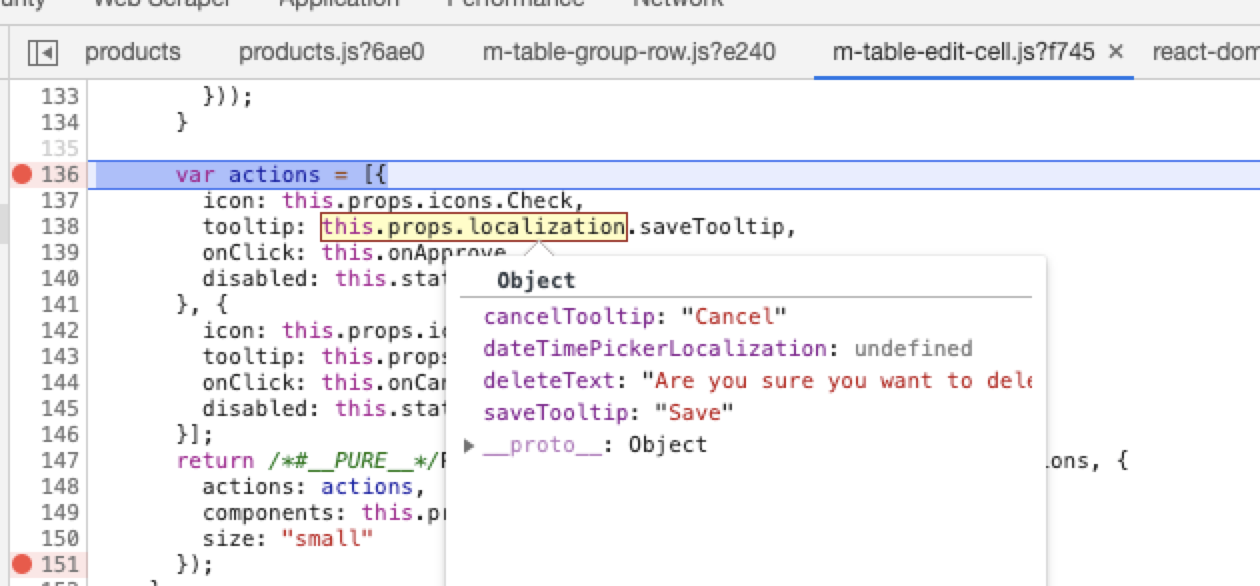Close the m-table-edit-cell.js?f745 tab
This screenshot has height=586, width=1260.
[x=1115, y=51]
